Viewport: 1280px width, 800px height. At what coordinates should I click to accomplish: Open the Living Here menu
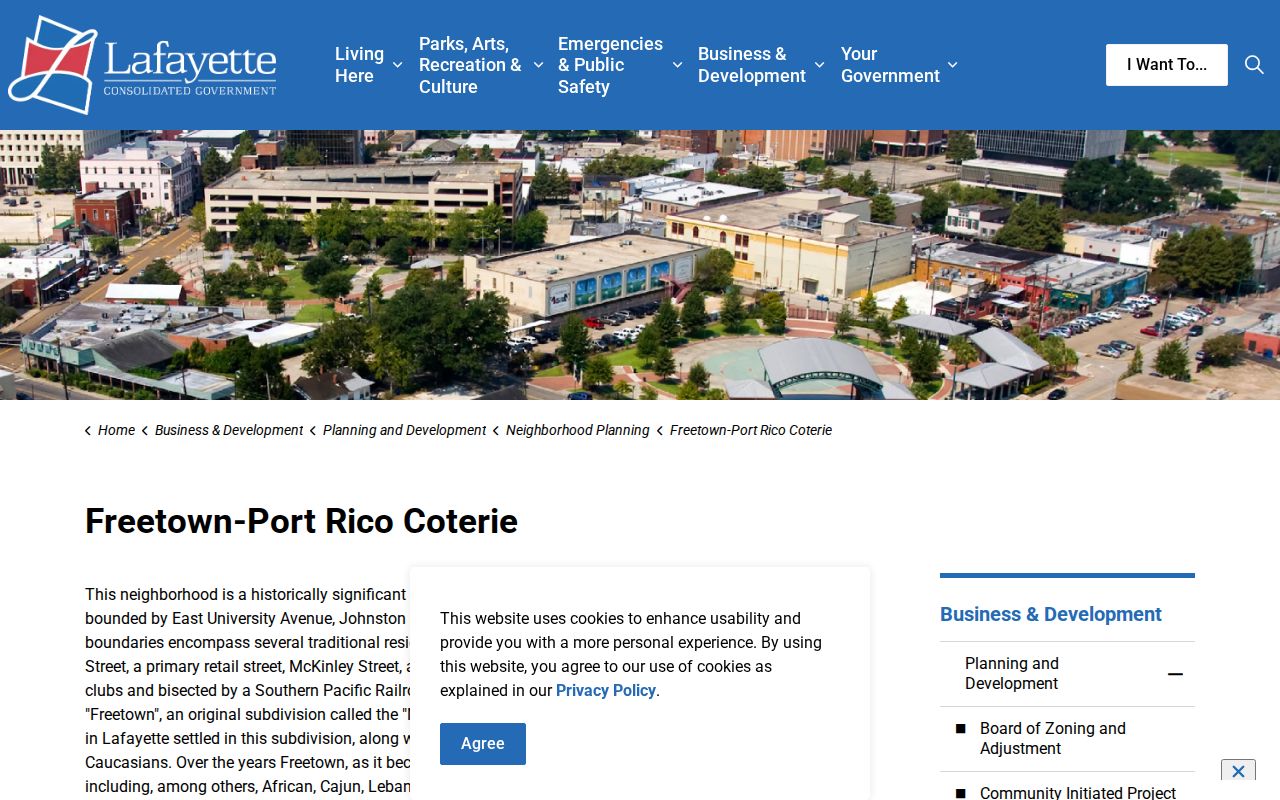point(359,65)
